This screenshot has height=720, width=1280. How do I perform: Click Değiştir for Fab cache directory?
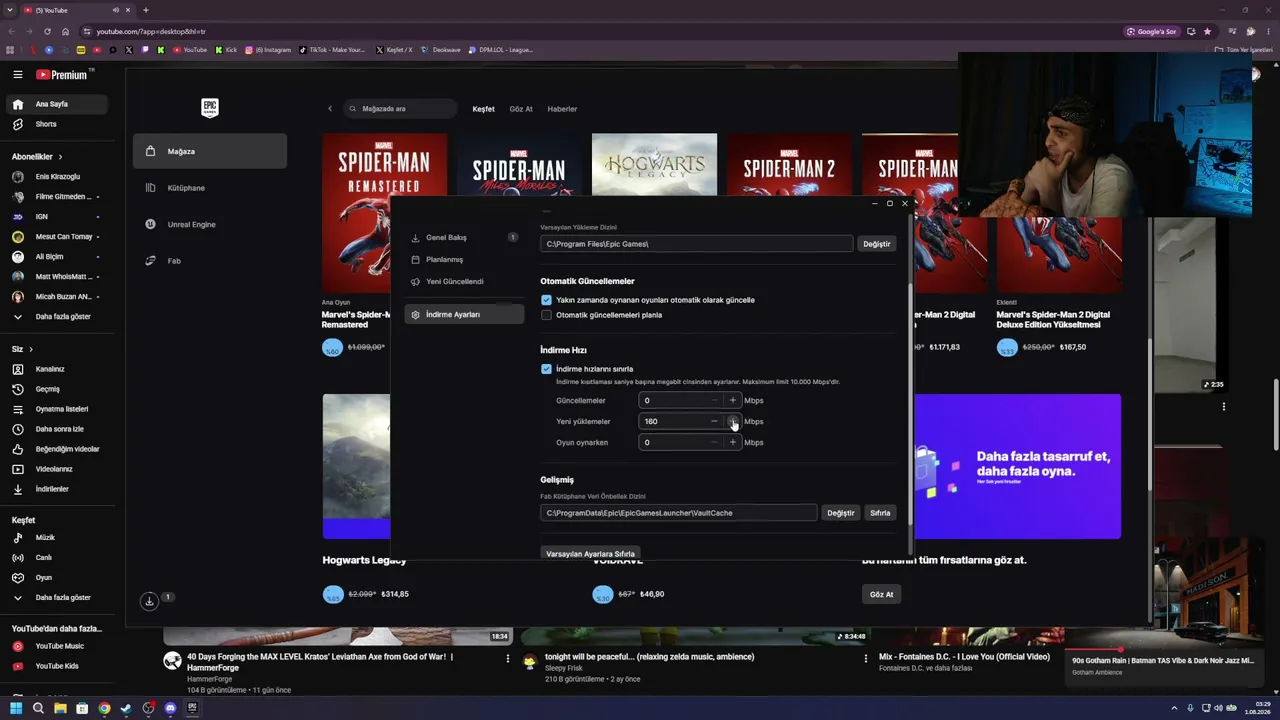click(840, 513)
